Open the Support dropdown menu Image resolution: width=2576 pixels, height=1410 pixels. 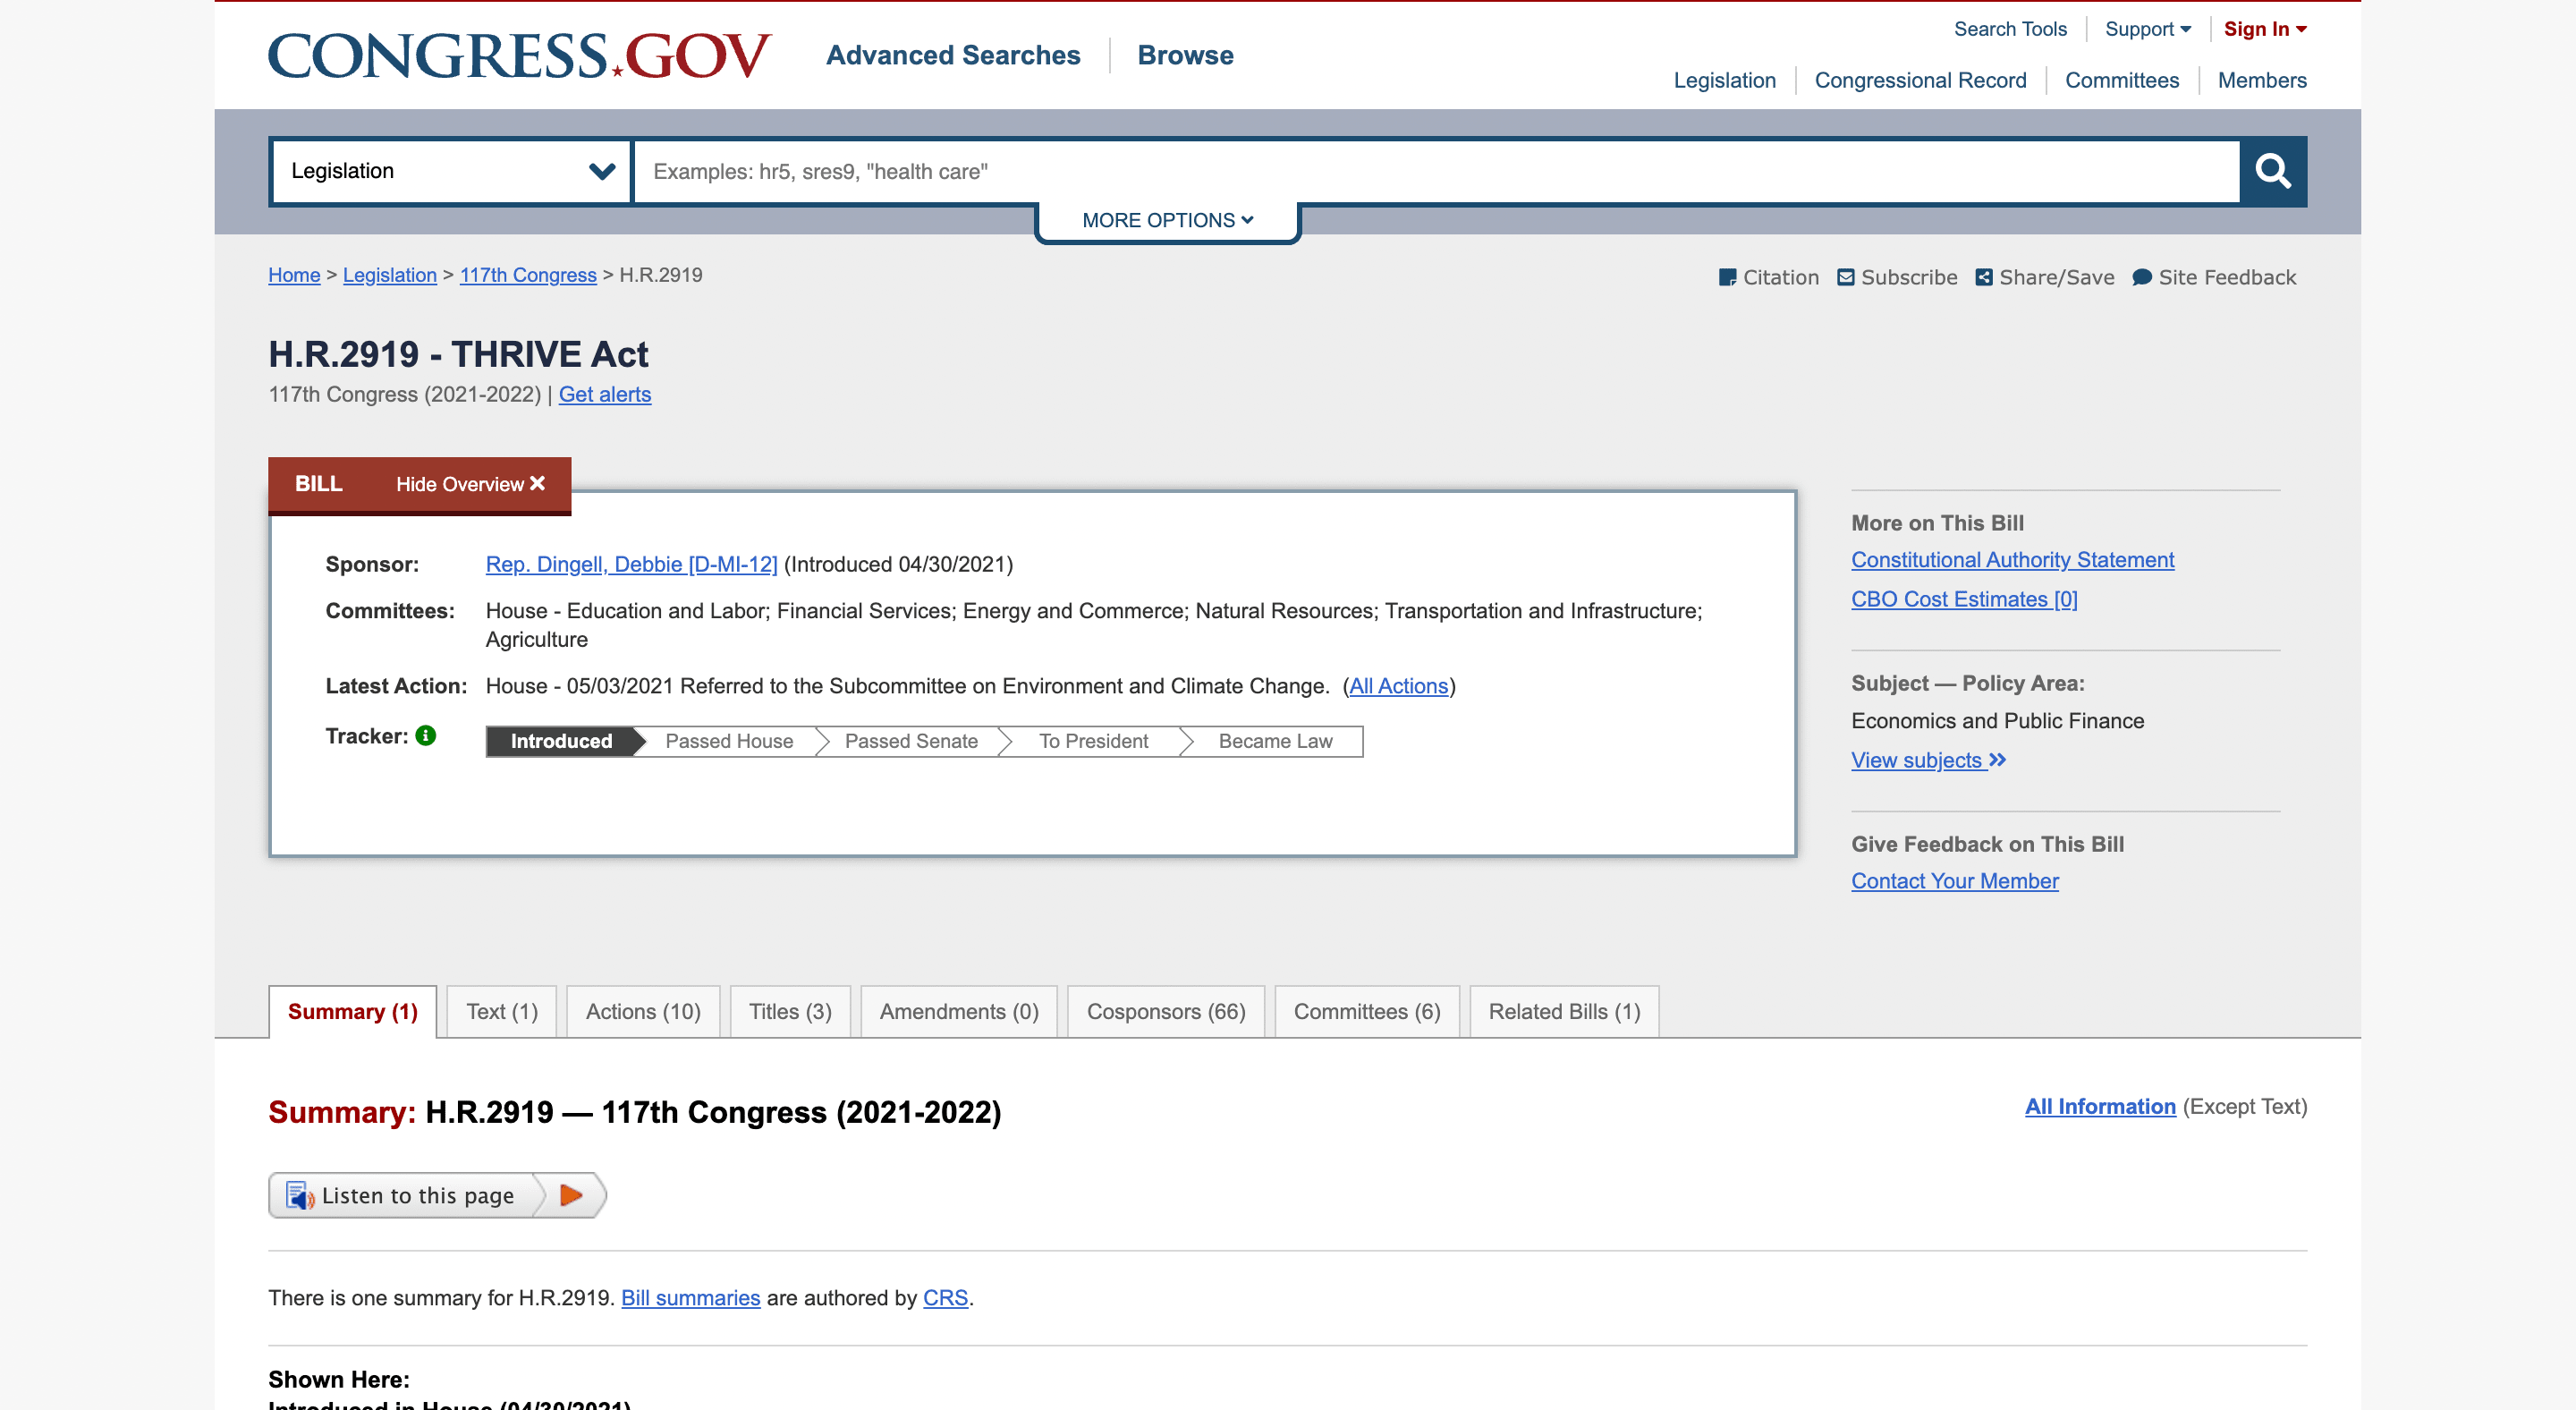pos(2148,29)
